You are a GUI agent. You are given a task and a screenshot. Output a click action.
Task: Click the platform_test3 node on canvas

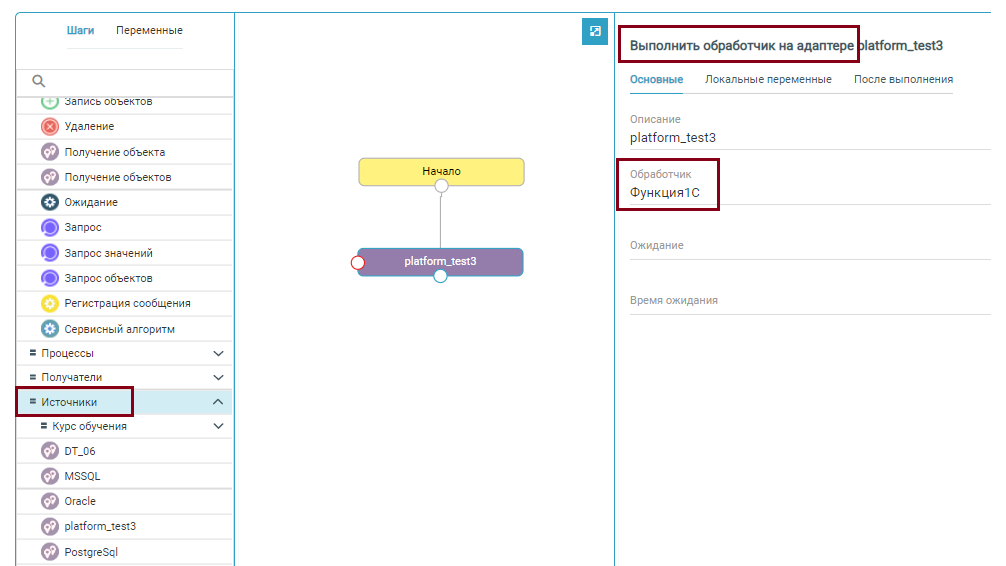(441, 262)
